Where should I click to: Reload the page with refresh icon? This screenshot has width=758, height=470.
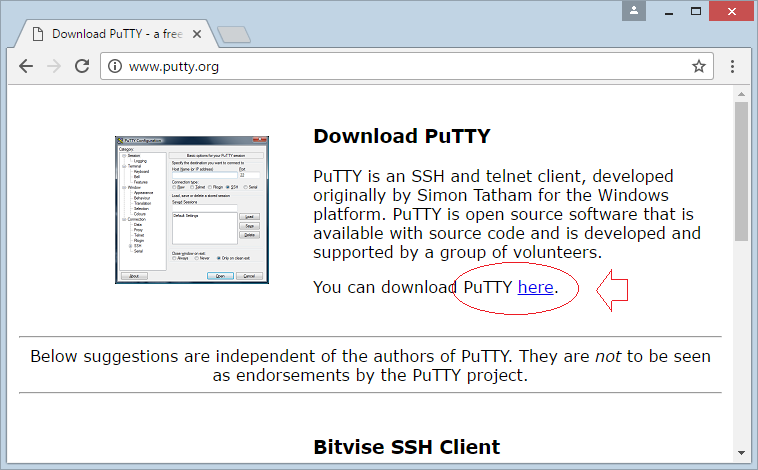82,66
